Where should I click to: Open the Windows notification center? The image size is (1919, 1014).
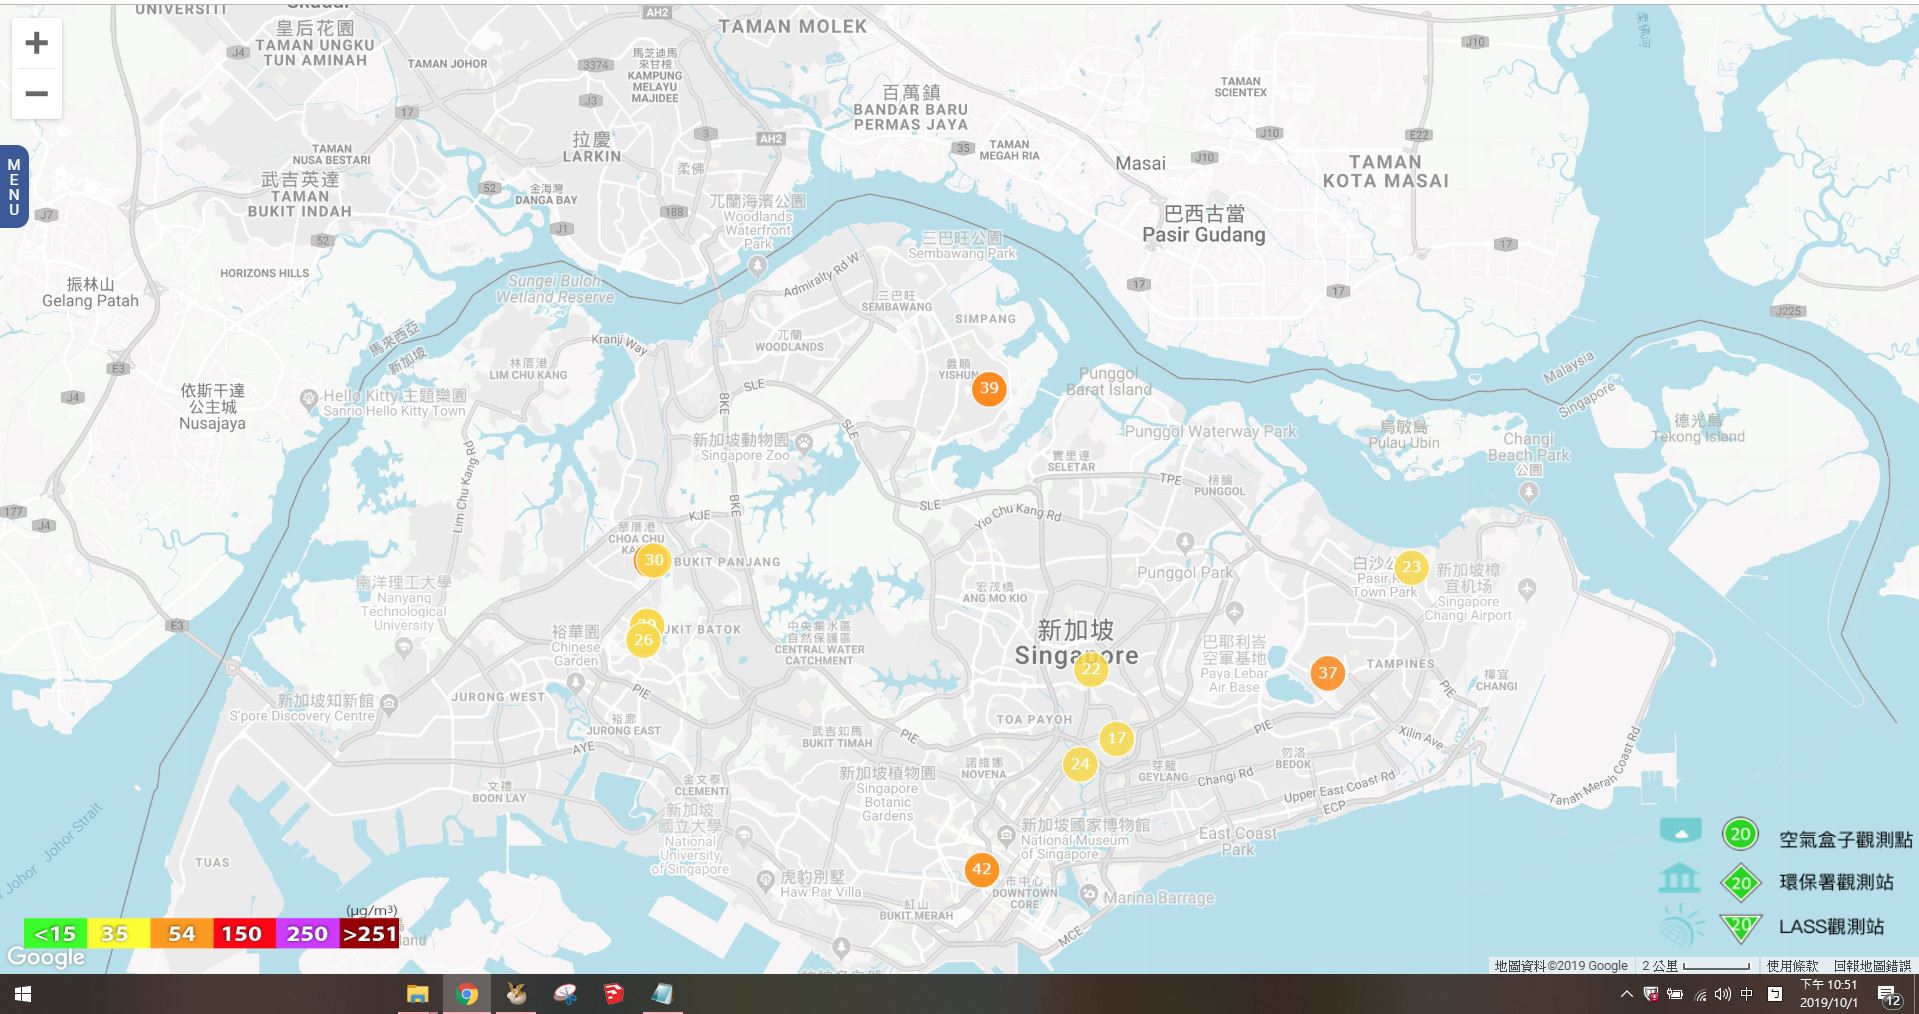(x=1888, y=995)
